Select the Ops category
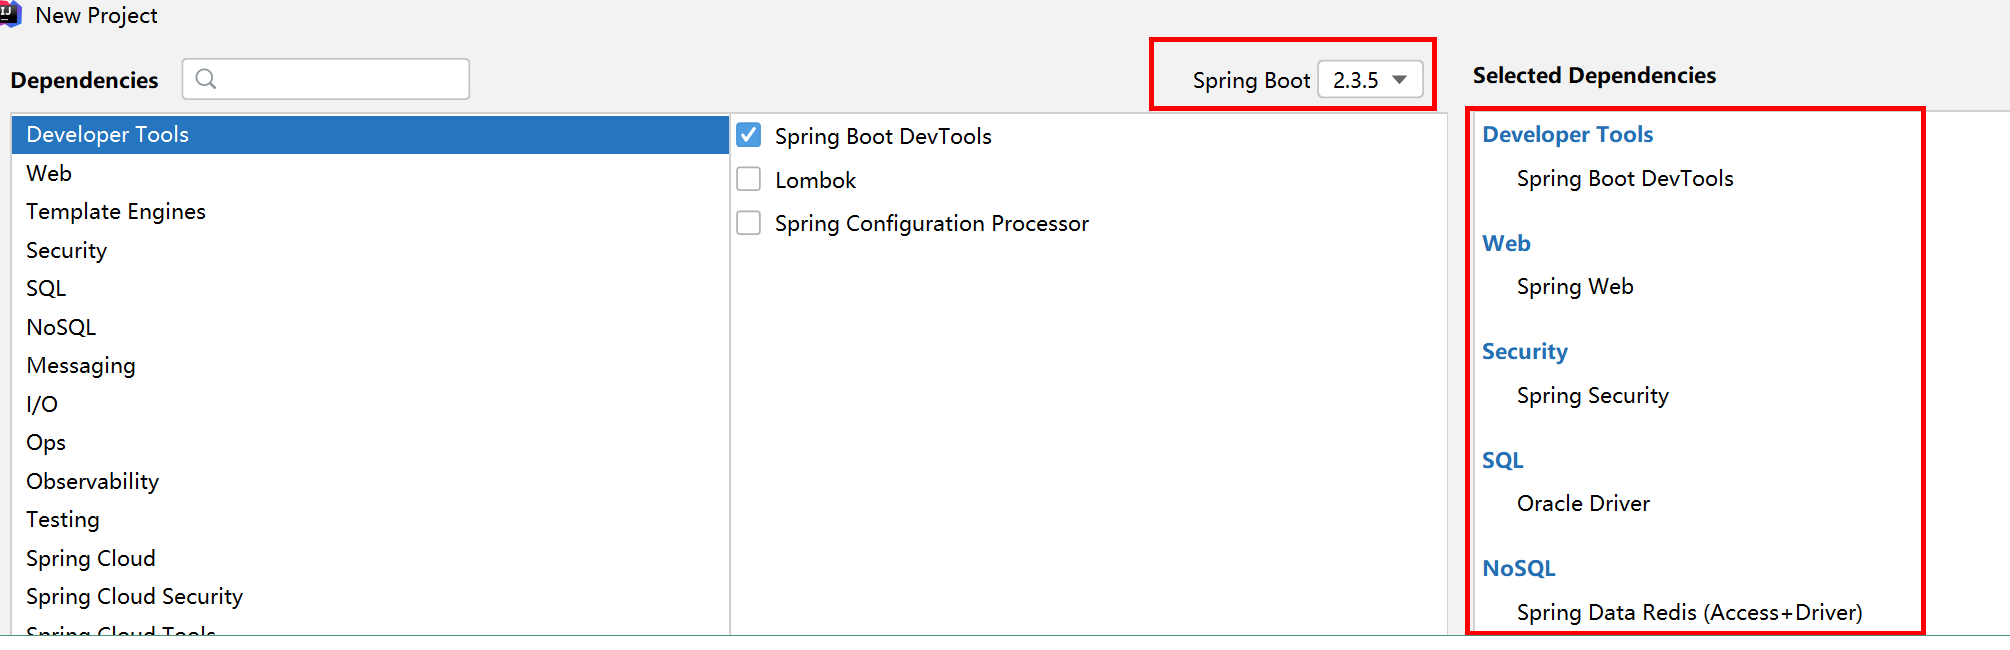The height and width of the screenshot is (650, 2010). tap(46, 443)
